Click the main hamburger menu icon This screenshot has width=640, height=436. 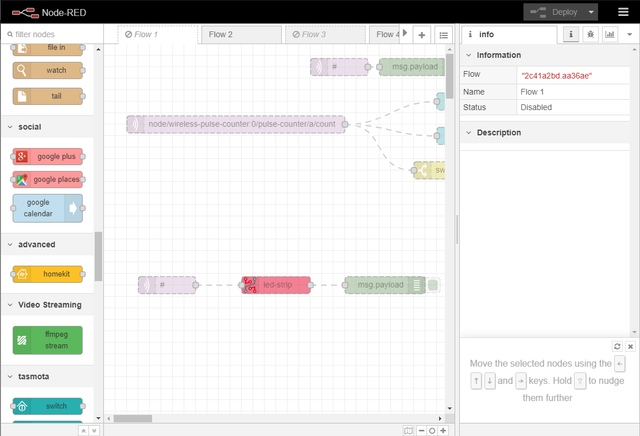tap(622, 12)
